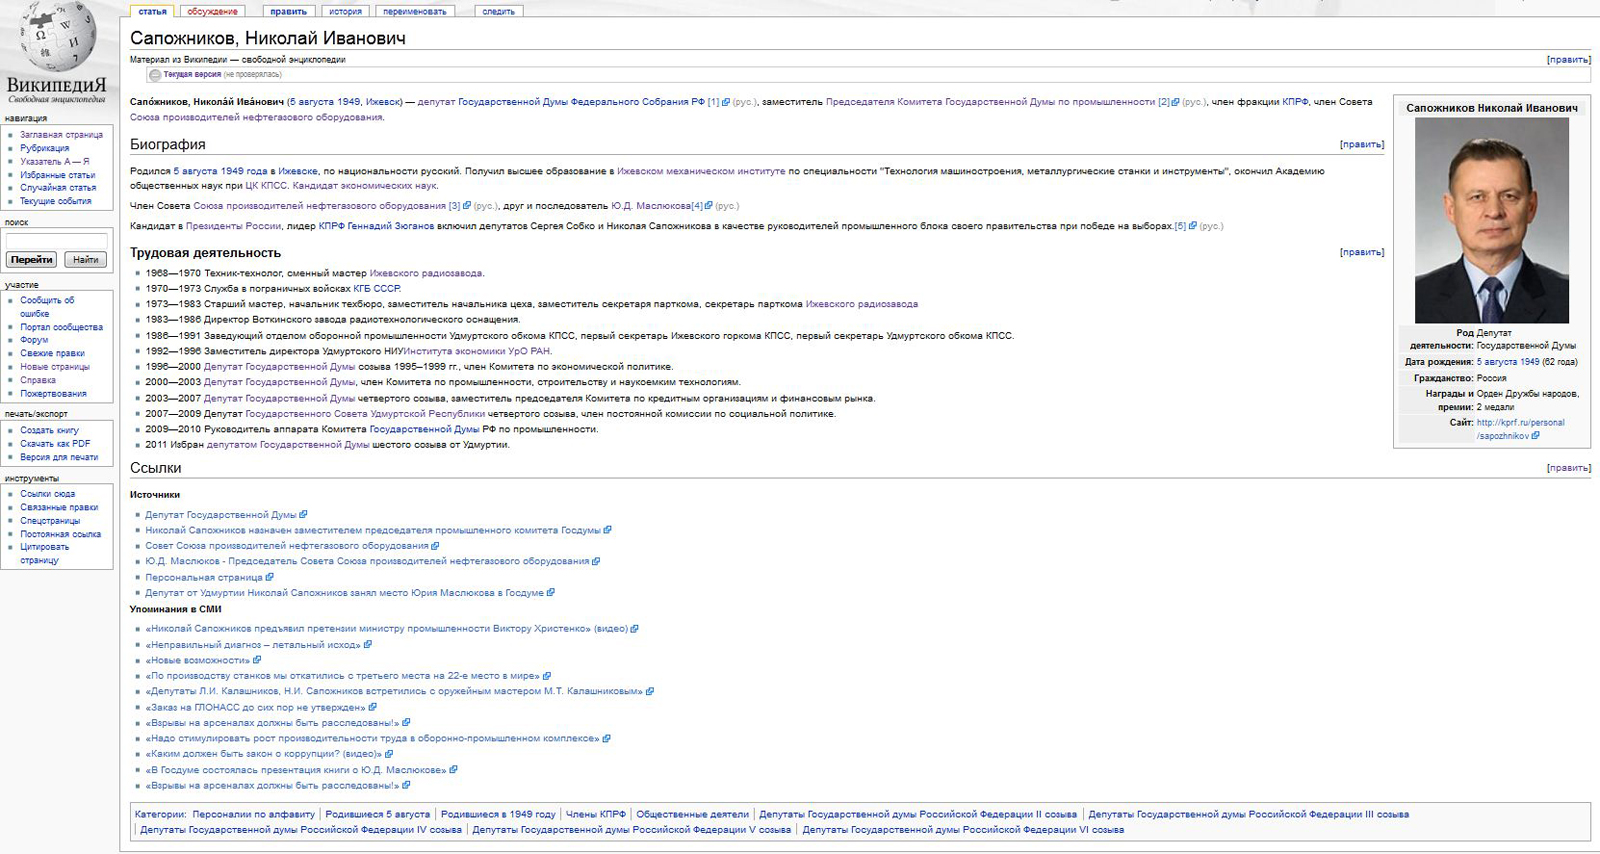
Task: Open '«Каким должен быть закон о коррупции? (видео)»'
Action: coord(264,754)
